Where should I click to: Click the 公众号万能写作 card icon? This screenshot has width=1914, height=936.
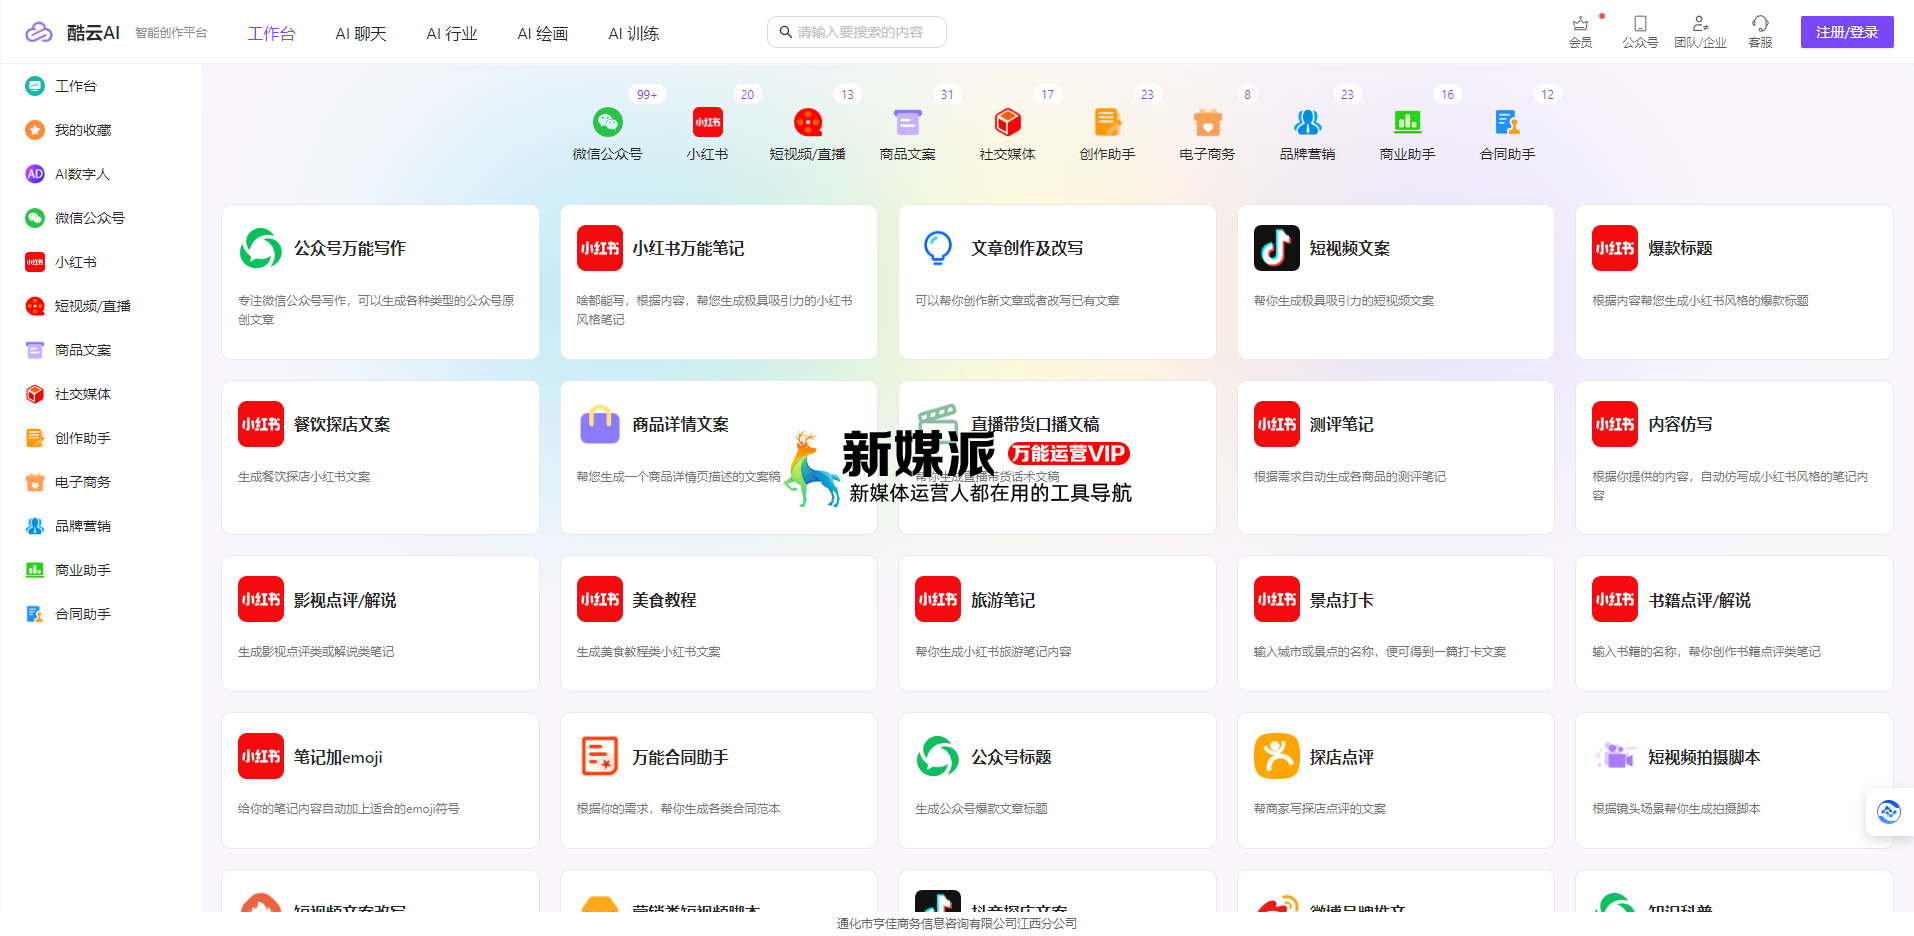click(261, 248)
